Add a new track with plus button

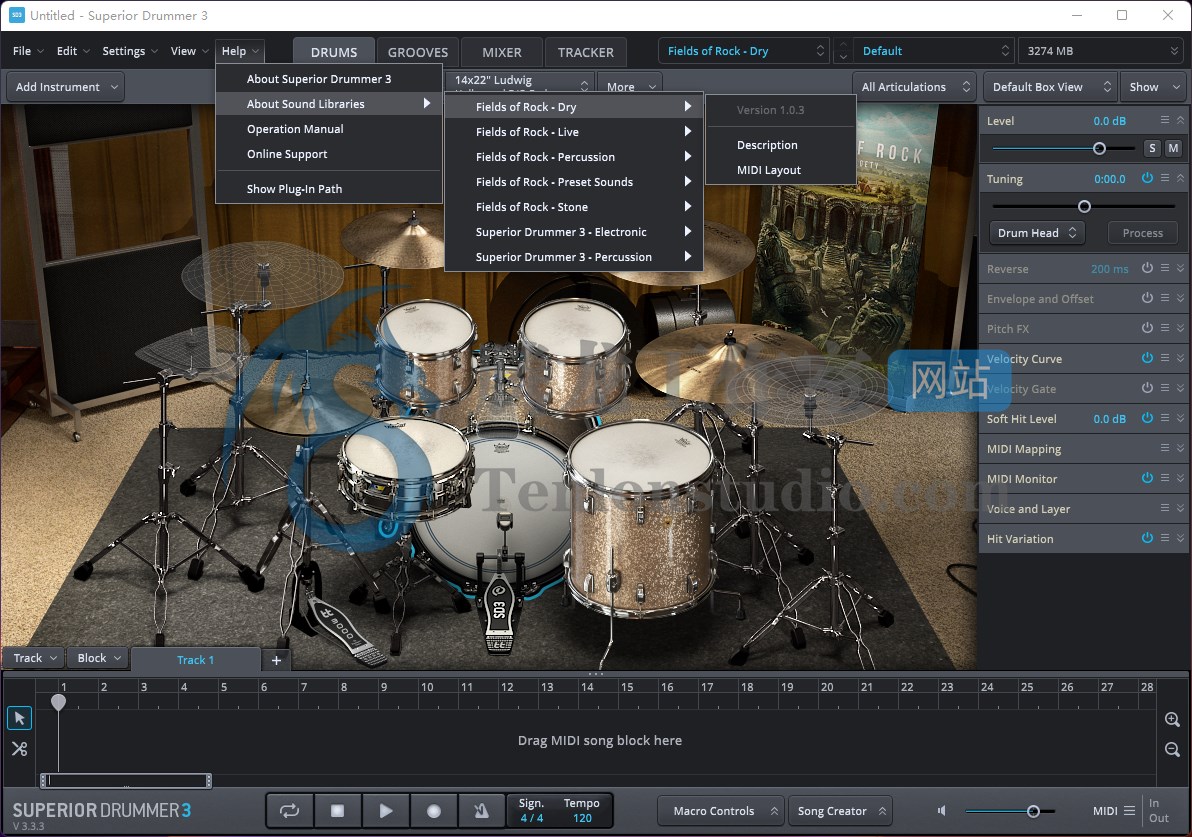click(277, 660)
